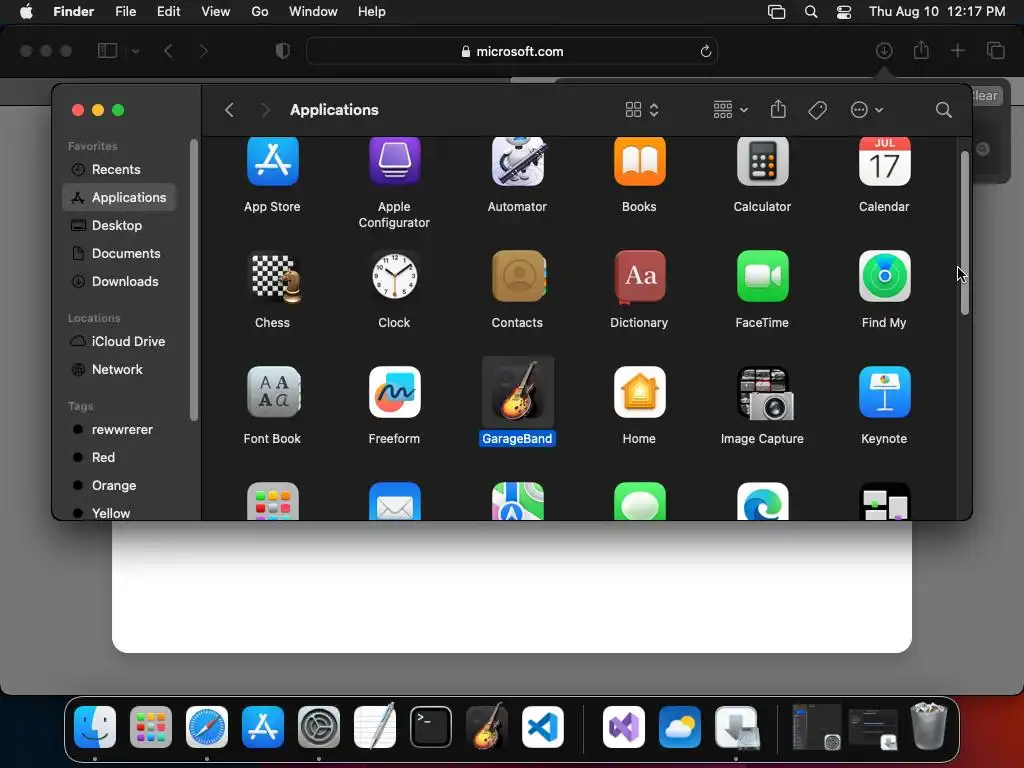
Task: Click the Finder sidebar scrollbar
Action: tap(193, 280)
